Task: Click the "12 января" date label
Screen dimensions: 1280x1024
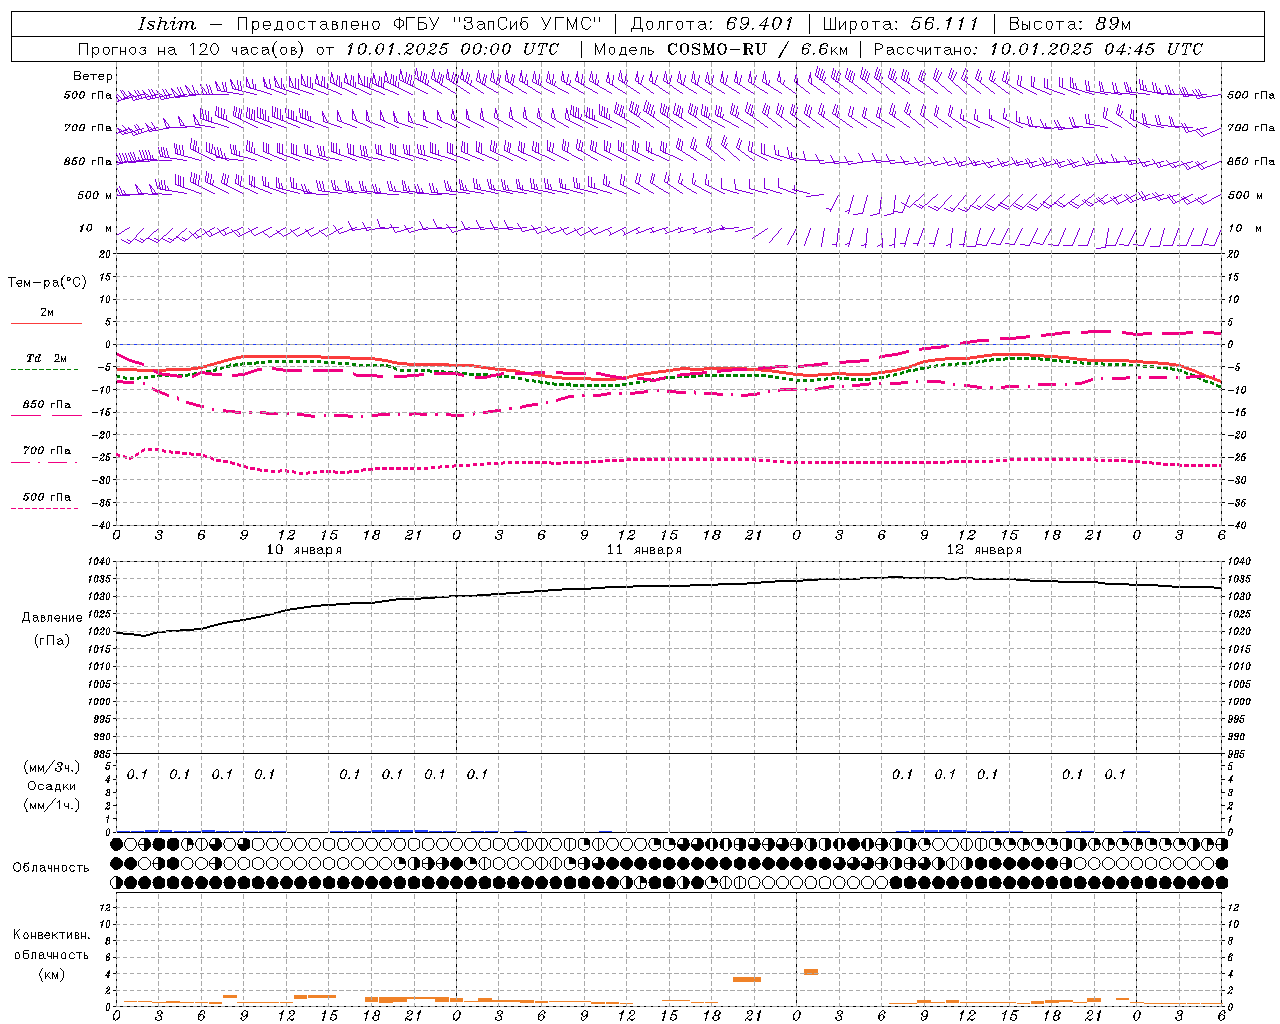Action: [x=984, y=550]
